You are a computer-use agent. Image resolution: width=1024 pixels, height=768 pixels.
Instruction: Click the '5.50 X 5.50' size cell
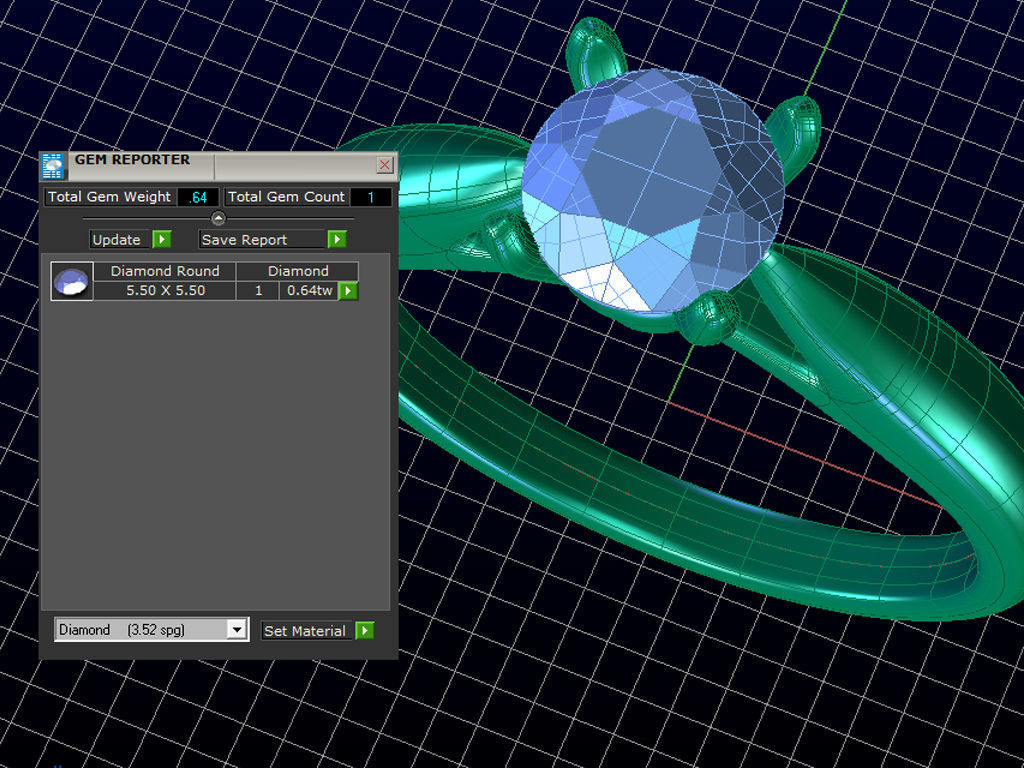point(165,291)
